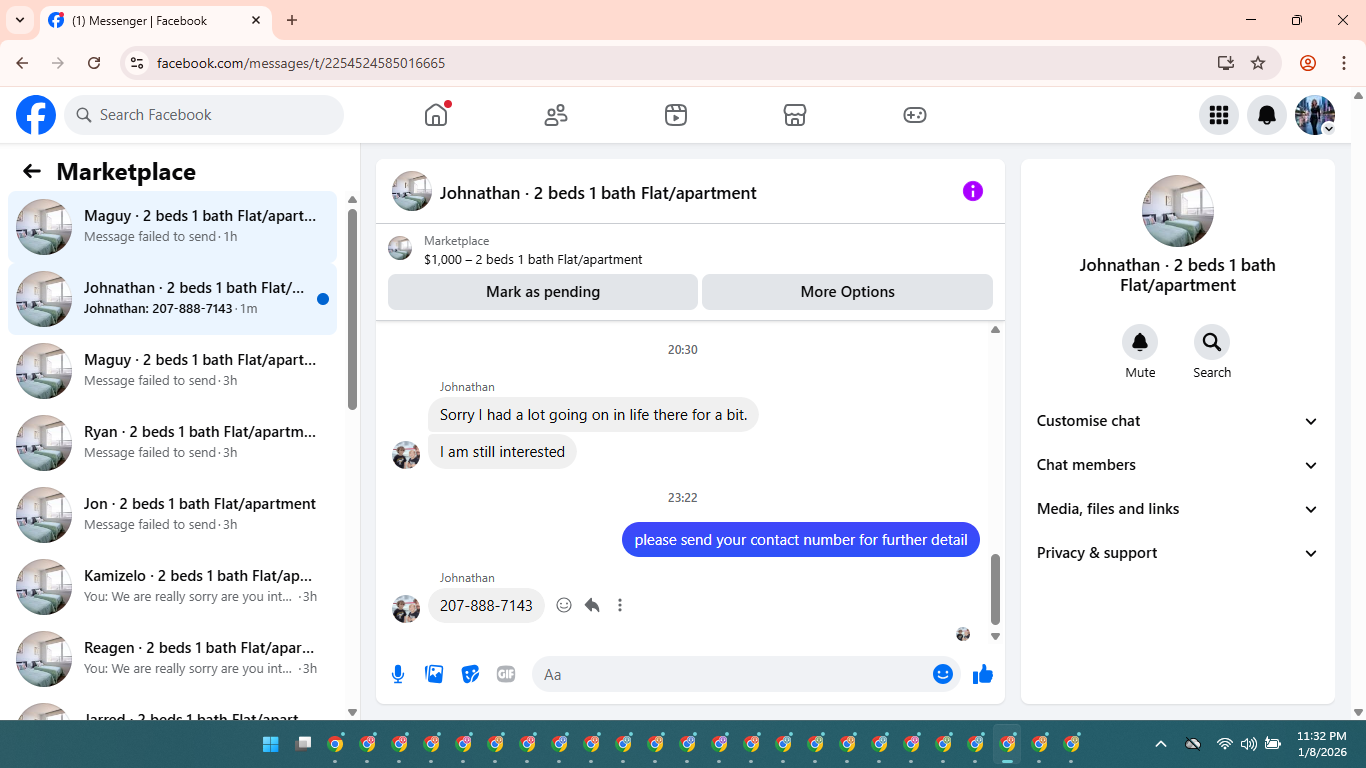Click the address bar URL

coord(301,63)
